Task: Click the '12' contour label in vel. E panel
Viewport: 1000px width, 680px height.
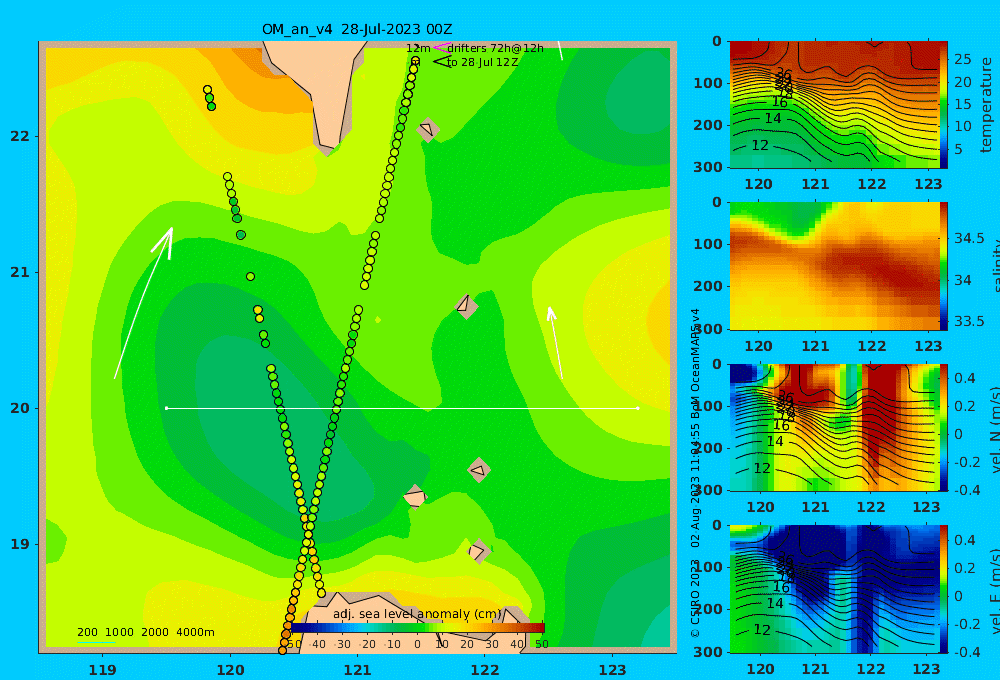Action: (762, 630)
